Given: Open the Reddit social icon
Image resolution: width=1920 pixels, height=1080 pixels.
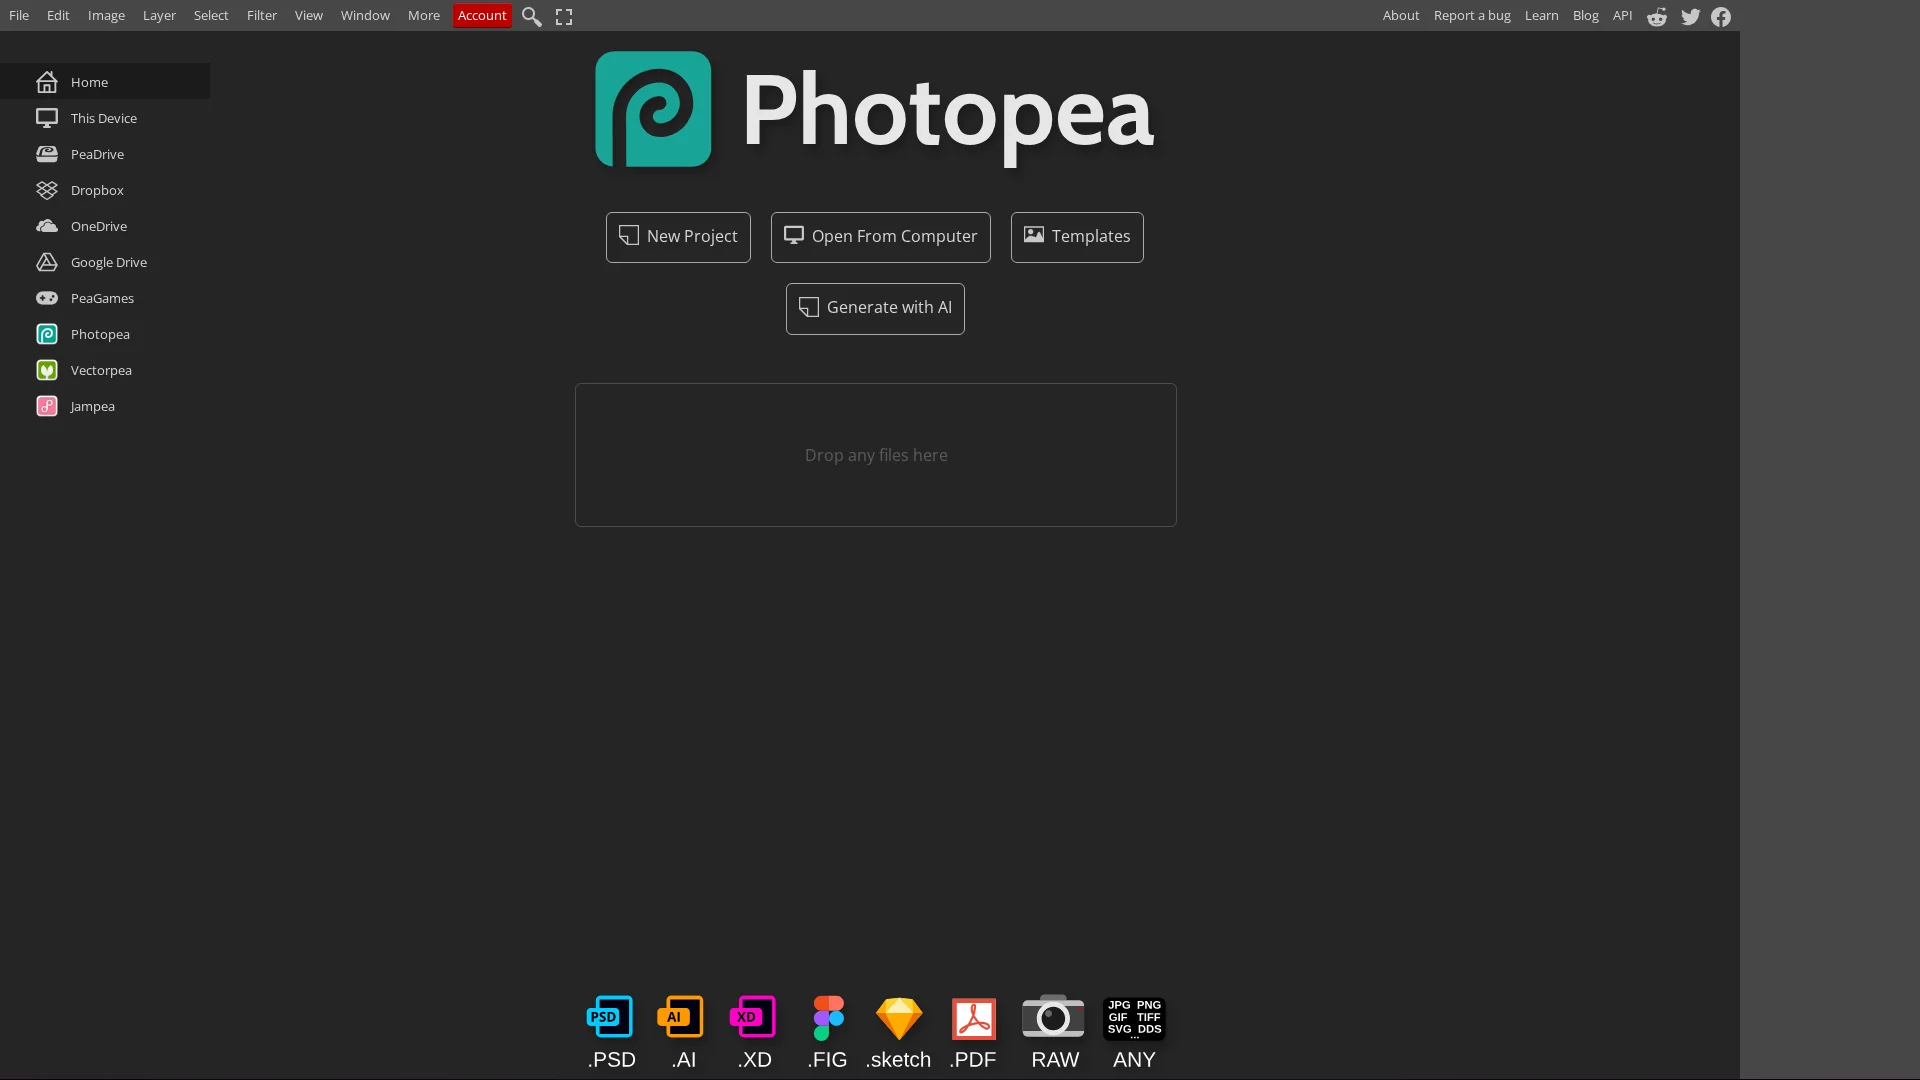Looking at the screenshot, I should coord(1657,17).
